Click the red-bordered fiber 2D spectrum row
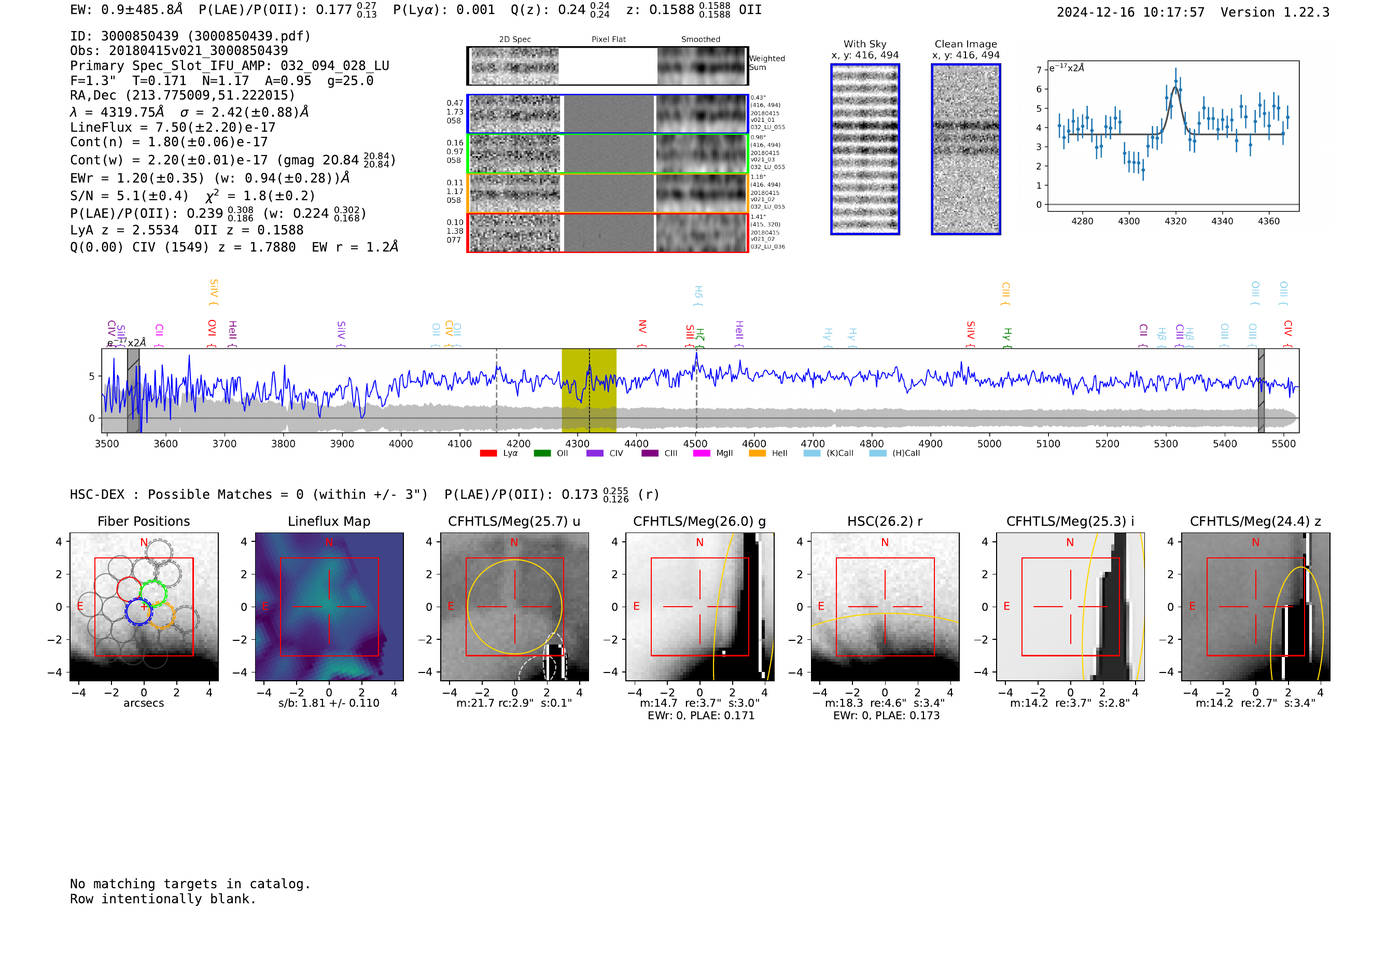This screenshot has width=1400, height=953. coord(607,232)
